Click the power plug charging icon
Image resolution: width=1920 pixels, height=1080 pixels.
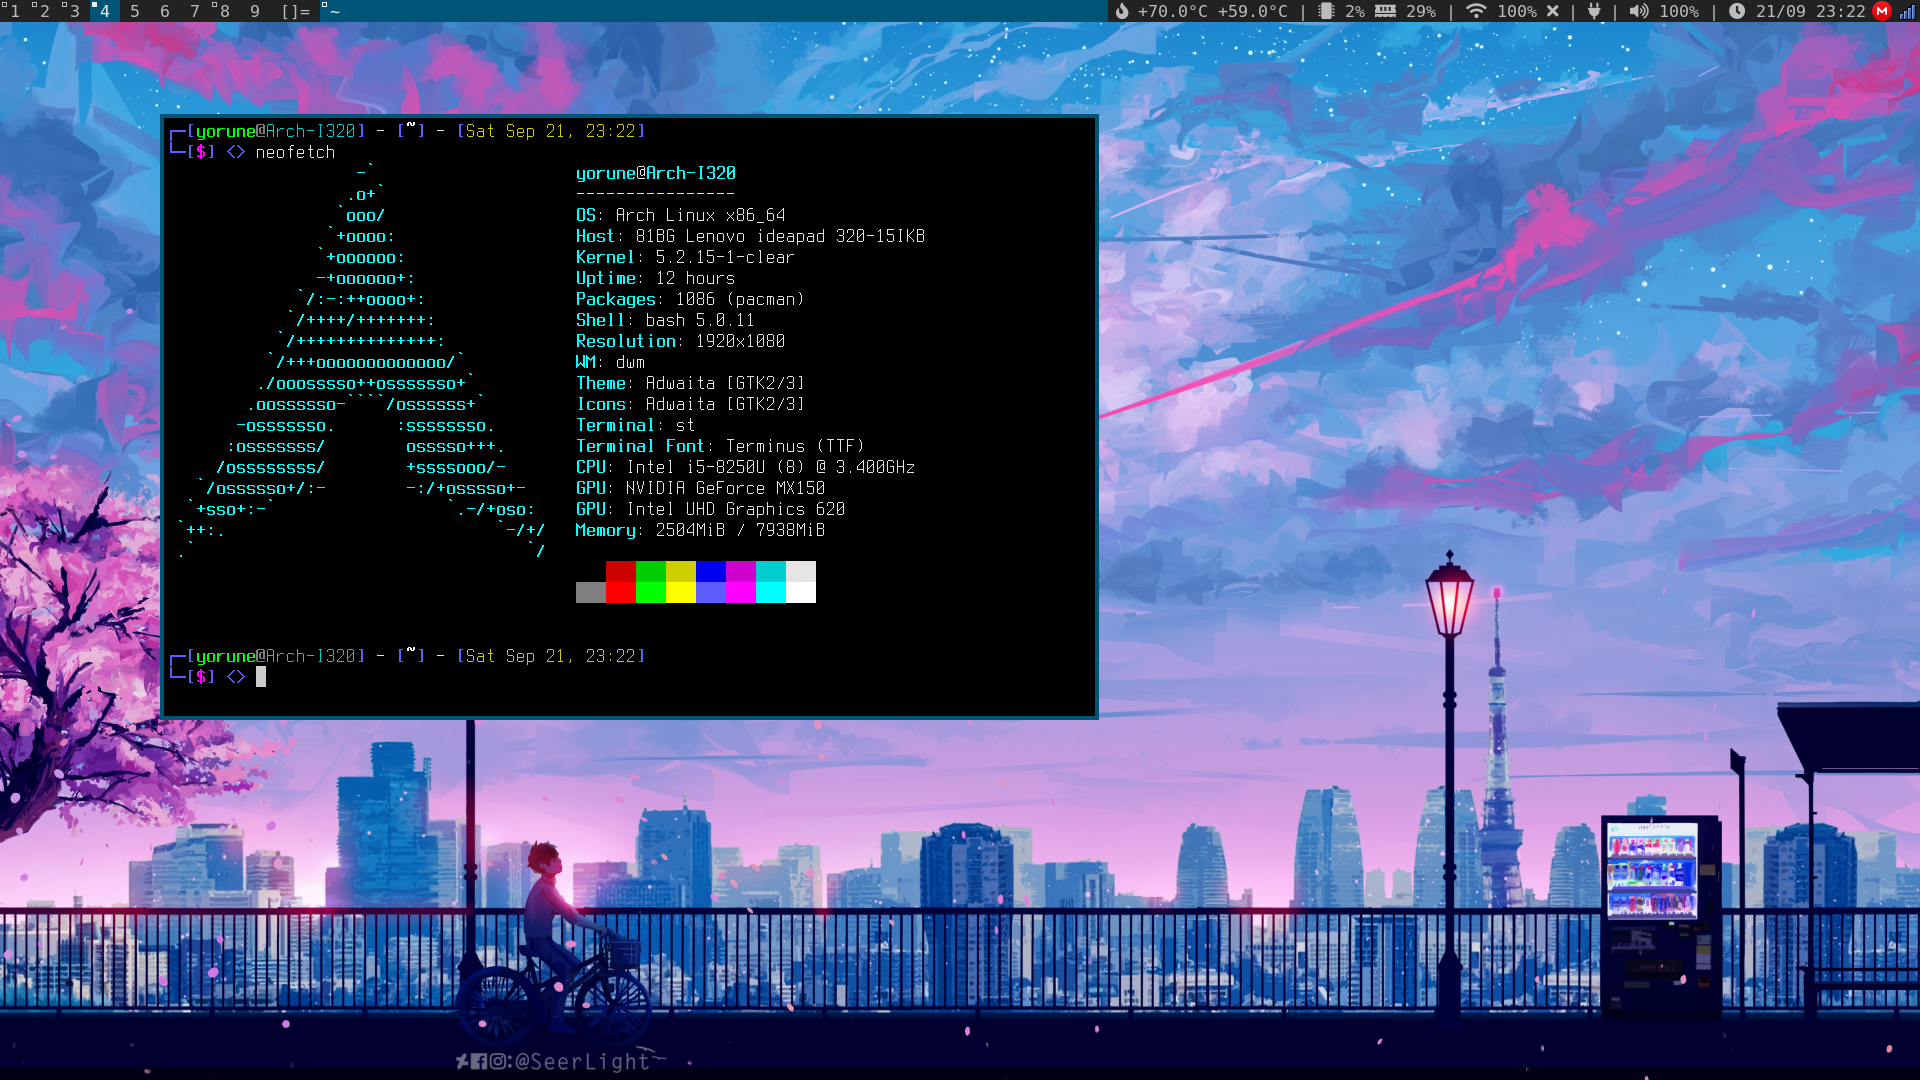coord(1594,11)
